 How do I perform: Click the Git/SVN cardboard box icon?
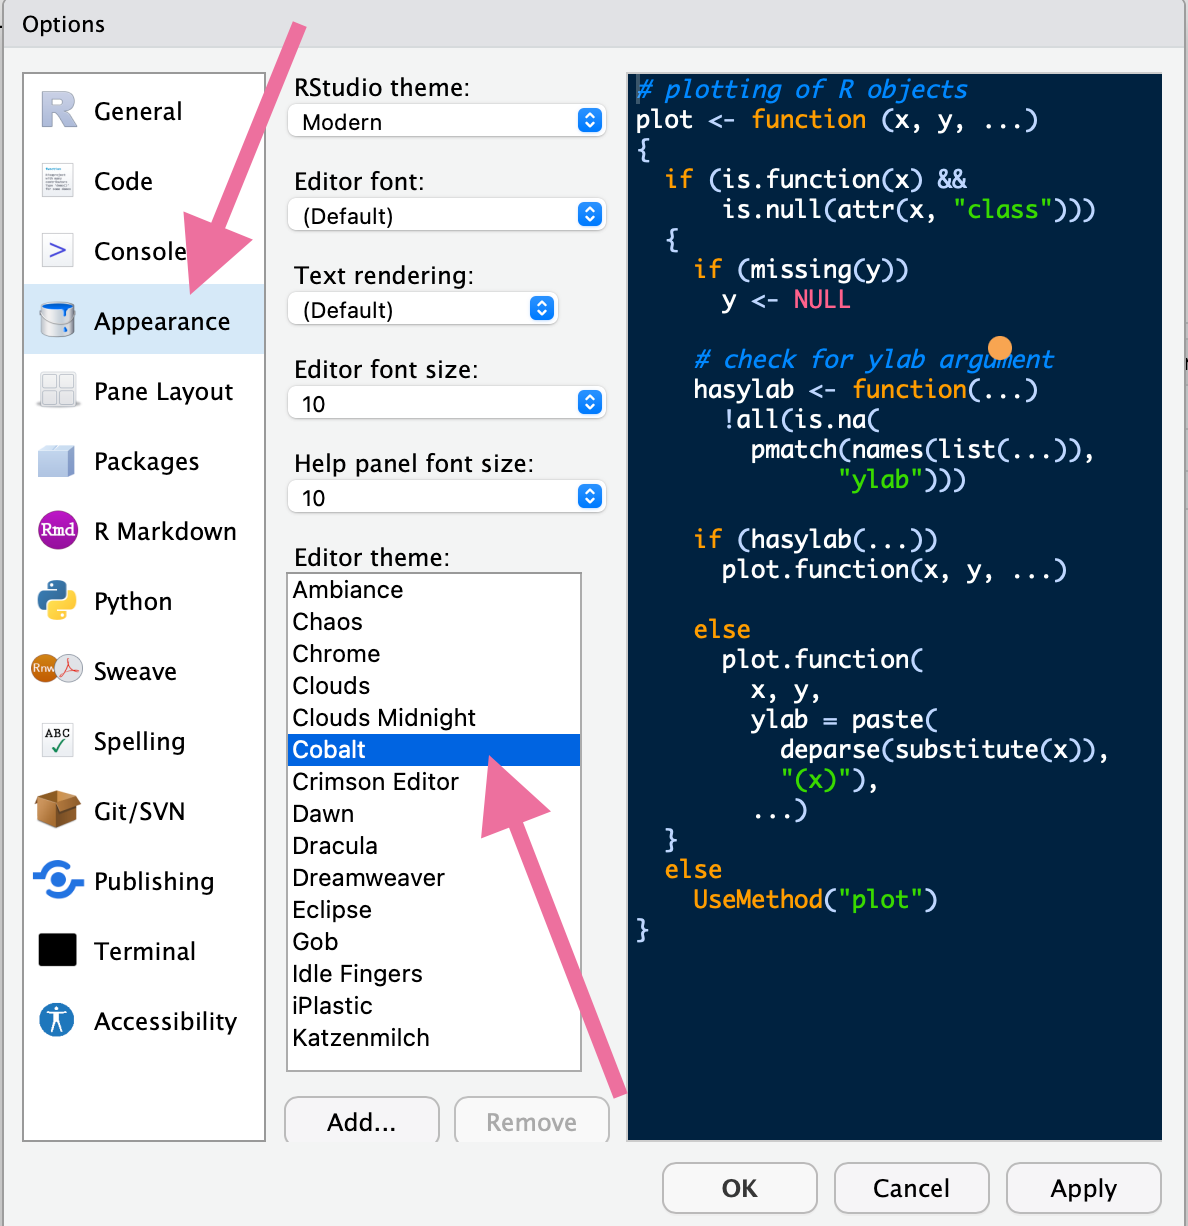pos(57,809)
